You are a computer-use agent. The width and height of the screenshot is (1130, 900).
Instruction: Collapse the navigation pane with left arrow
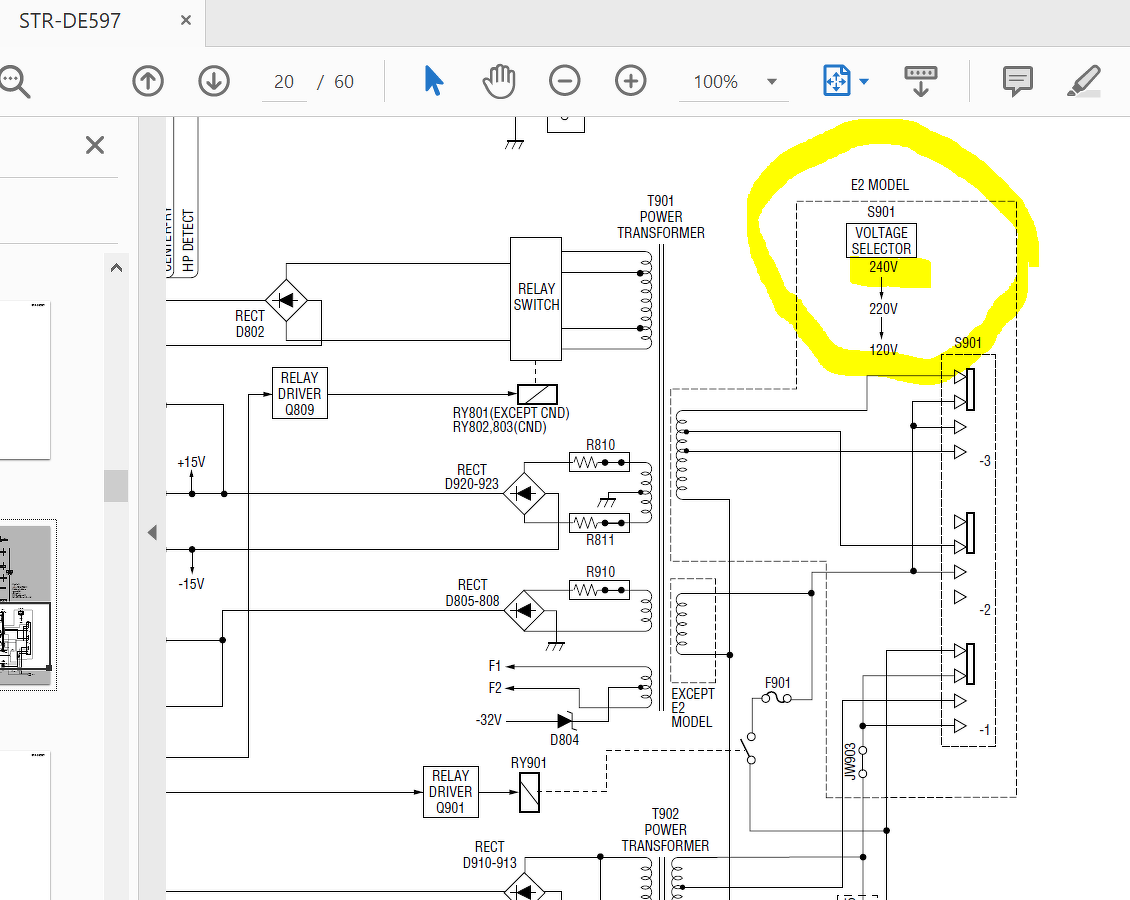click(x=152, y=533)
